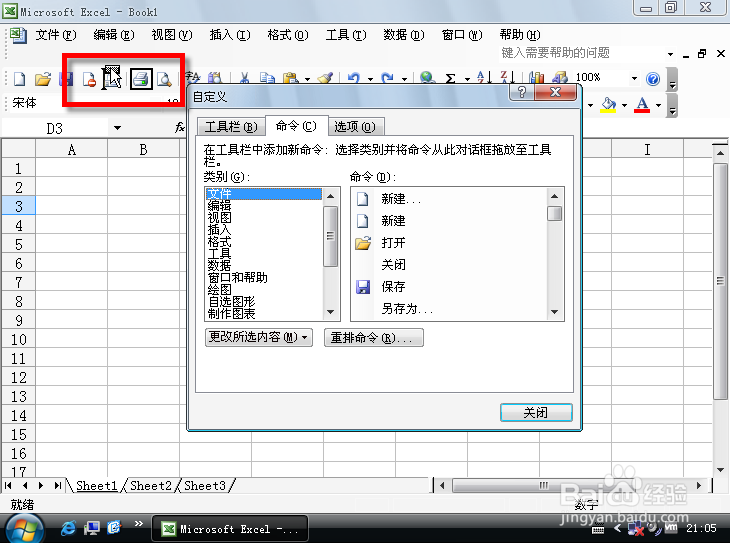Open the Fill Color dropdown arrow
The height and width of the screenshot is (543, 730).
tap(624, 105)
